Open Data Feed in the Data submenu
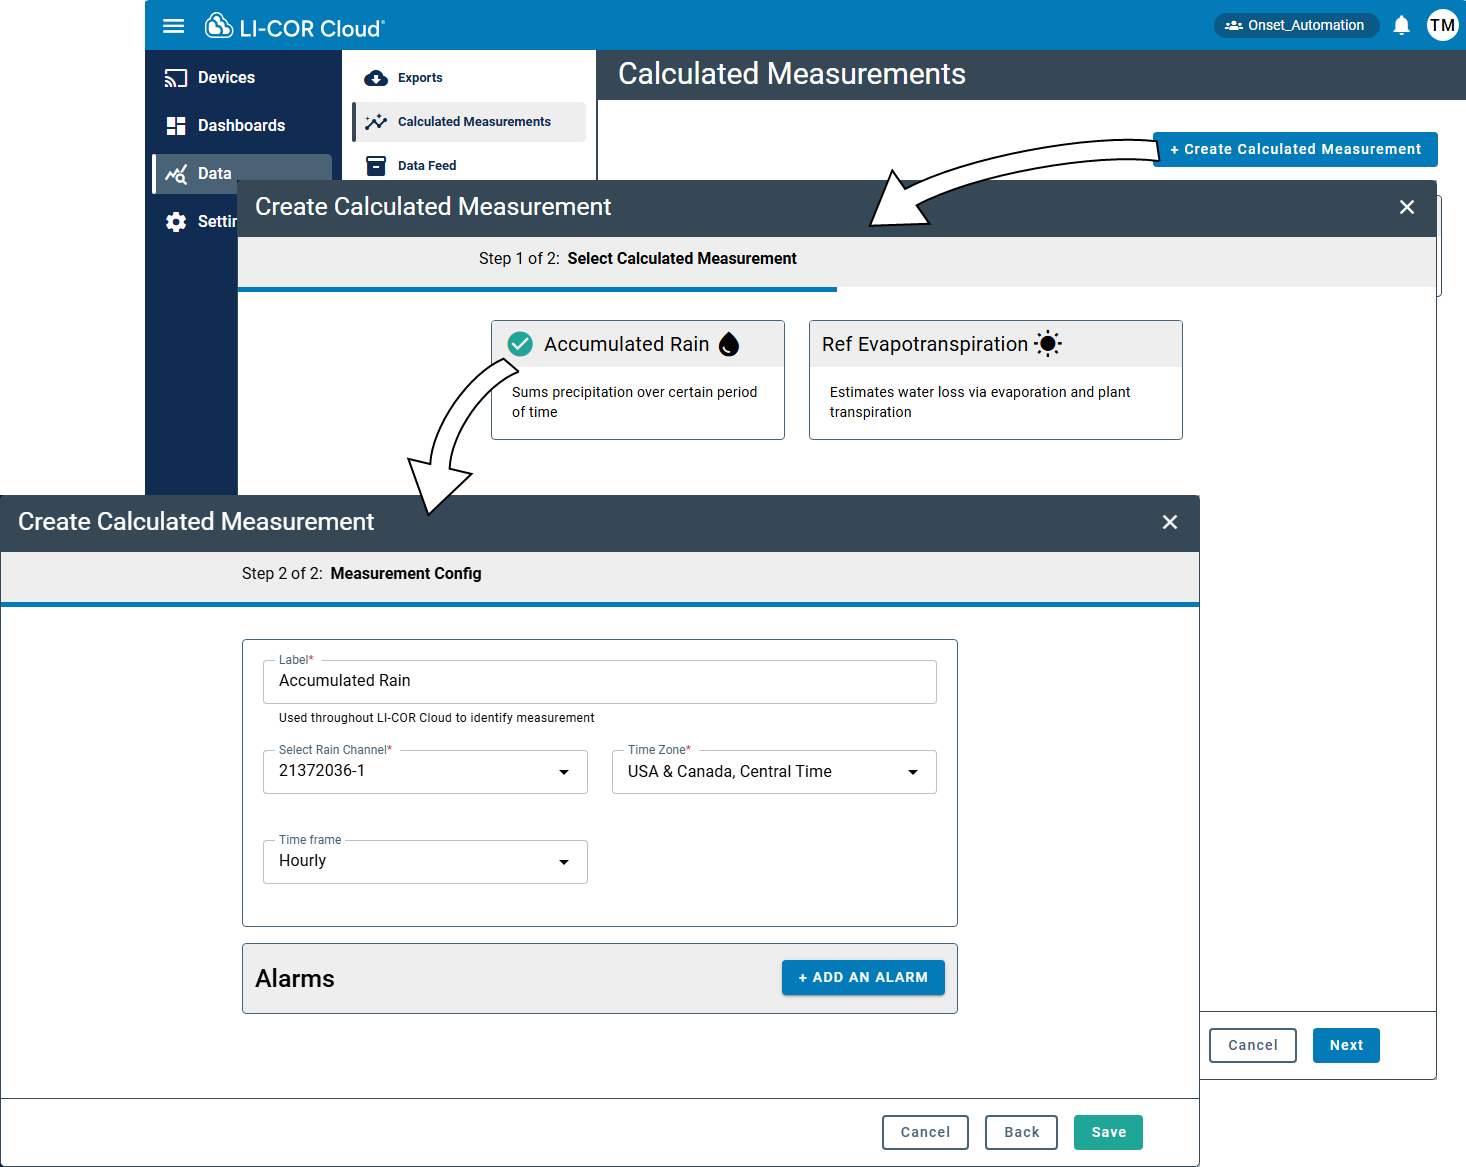The image size is (1466, 1167). pyautogui.click(x=469, y=166)
